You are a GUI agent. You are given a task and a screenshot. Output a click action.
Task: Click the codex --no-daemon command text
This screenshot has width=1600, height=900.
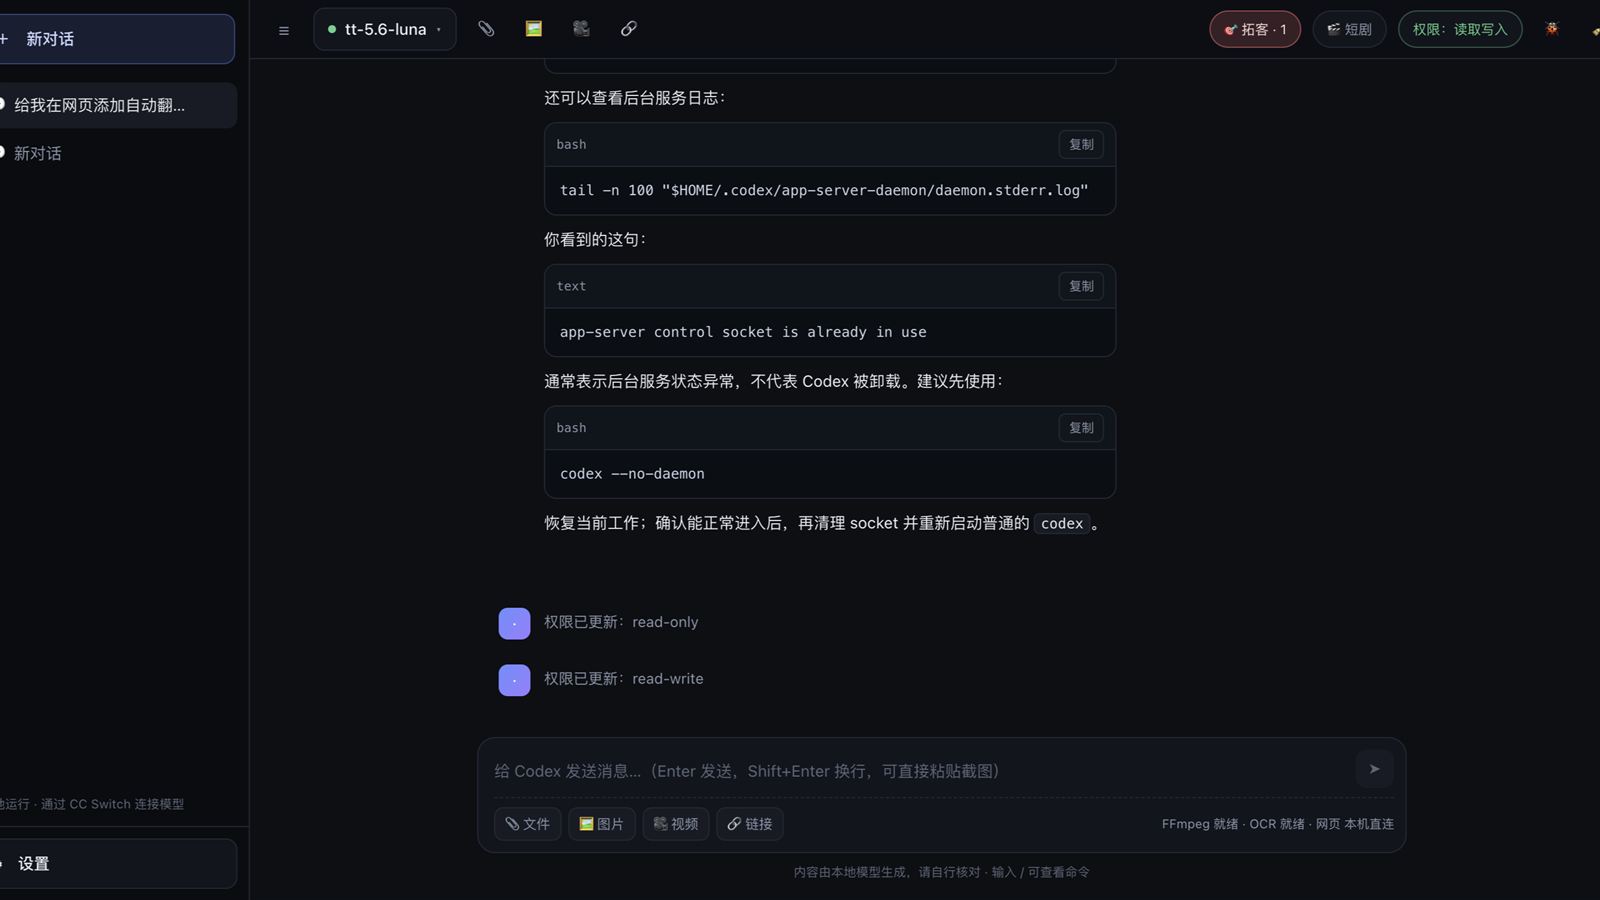pos(632,474)
